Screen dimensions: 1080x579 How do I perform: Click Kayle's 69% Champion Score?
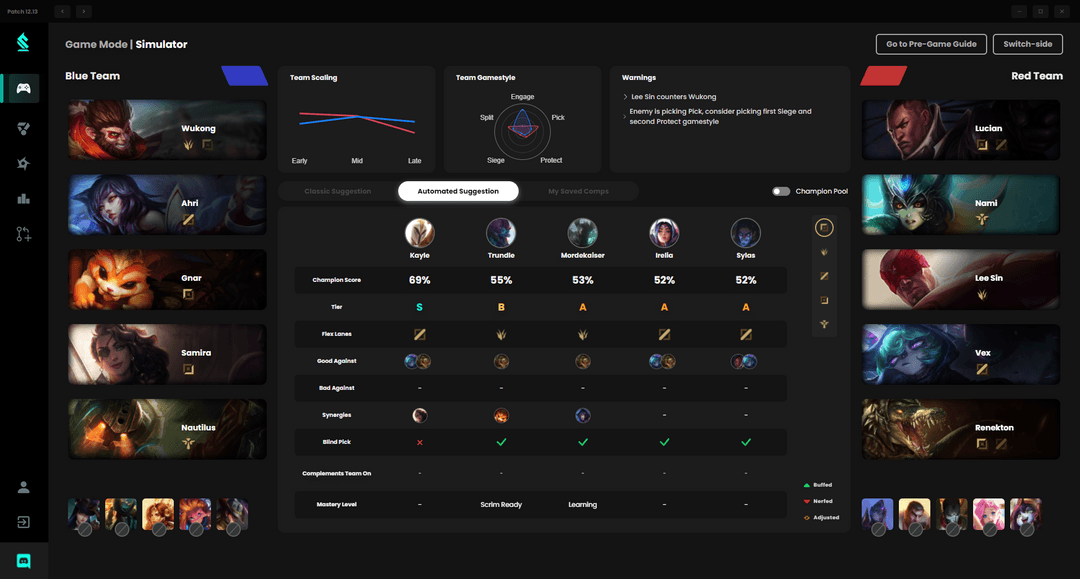click(419, 280)
